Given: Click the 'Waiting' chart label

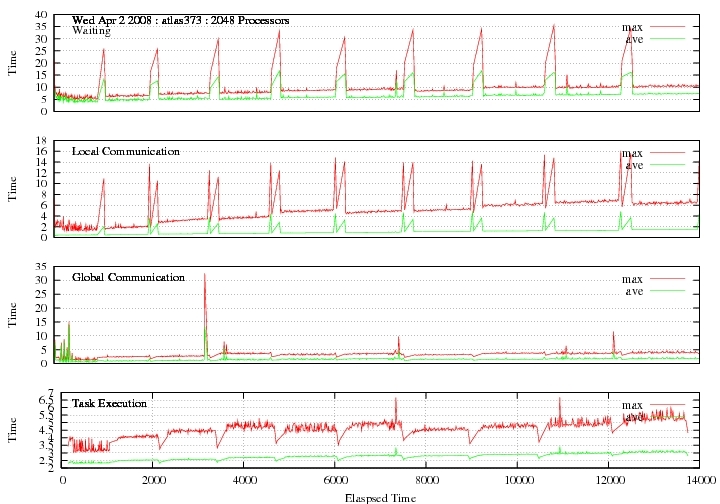Looking at the screenshot, I should (91, 31).
